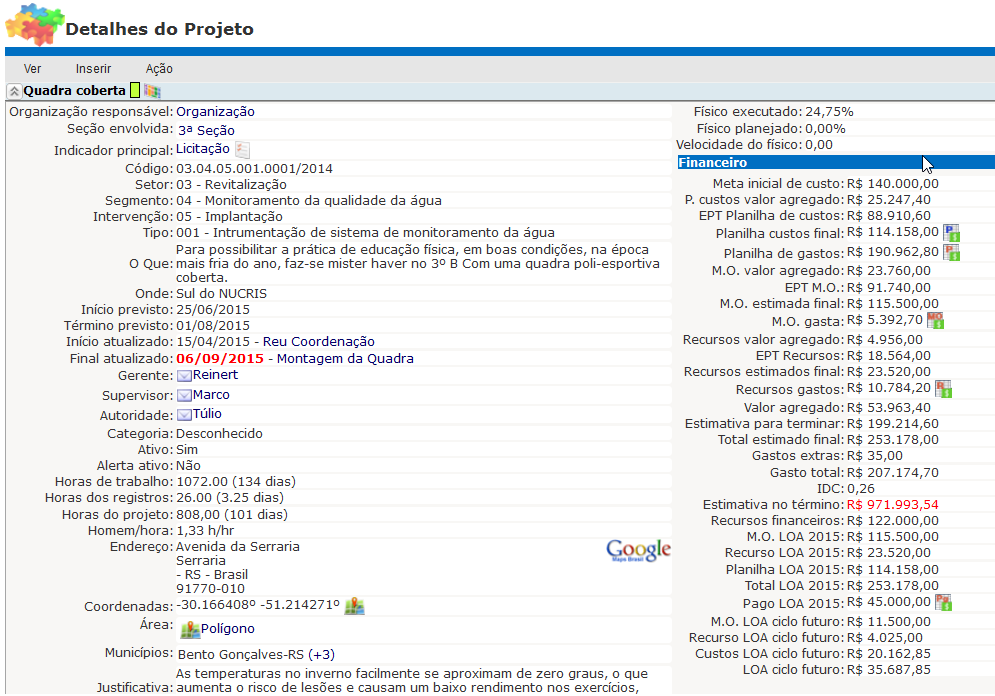
Task: Open the Reinert manager link
Action: pos(215,375)
